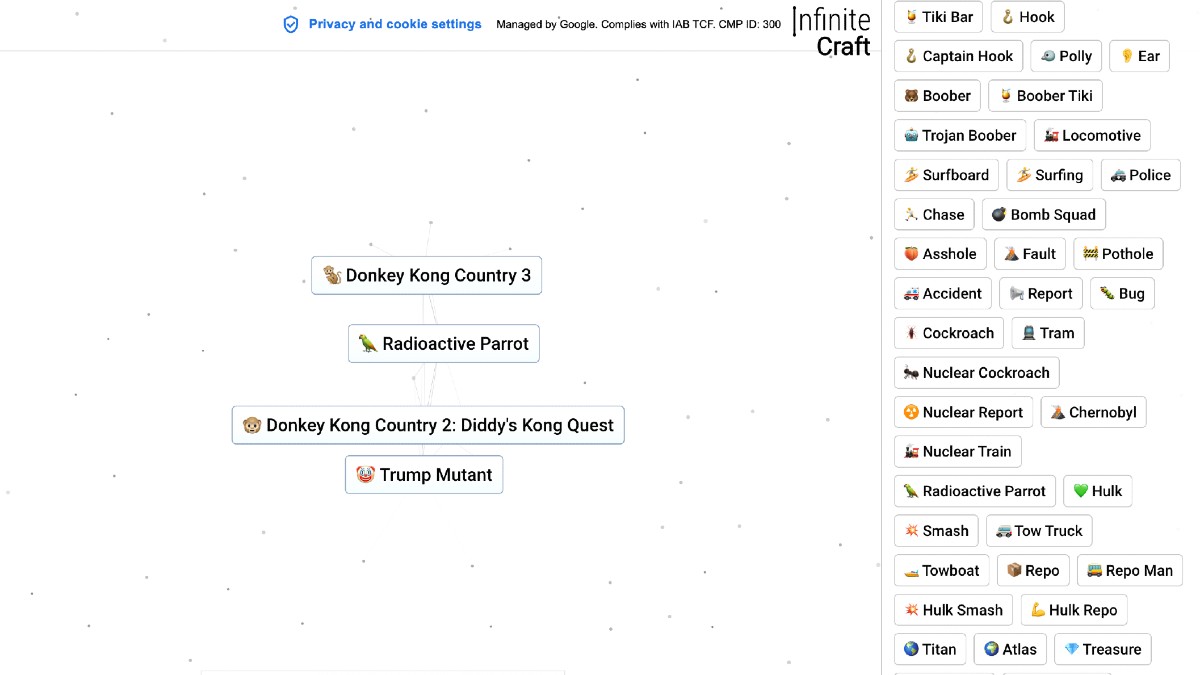Viewport: 1200px width, 675px height.
Task: Select the Trojan Boober element
Action: click(x=959, y=135)
